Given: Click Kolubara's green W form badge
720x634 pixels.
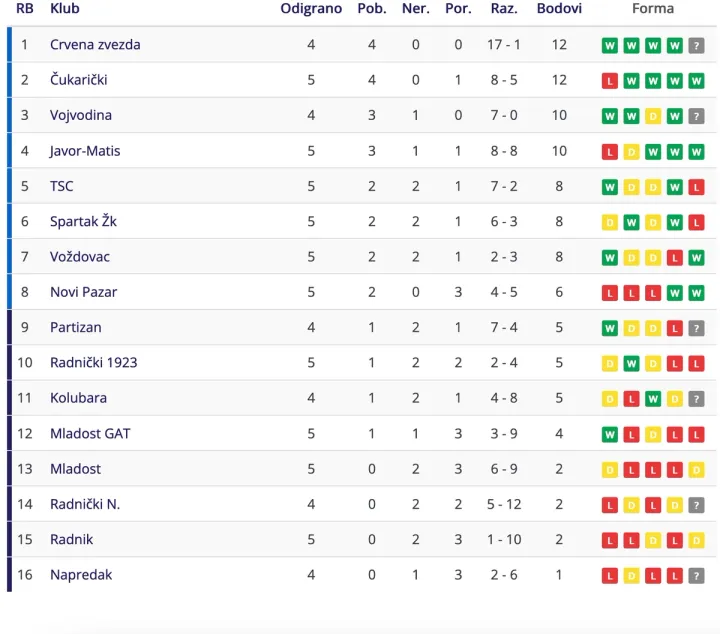Looking at the screenshot, I should click(653, 399).
